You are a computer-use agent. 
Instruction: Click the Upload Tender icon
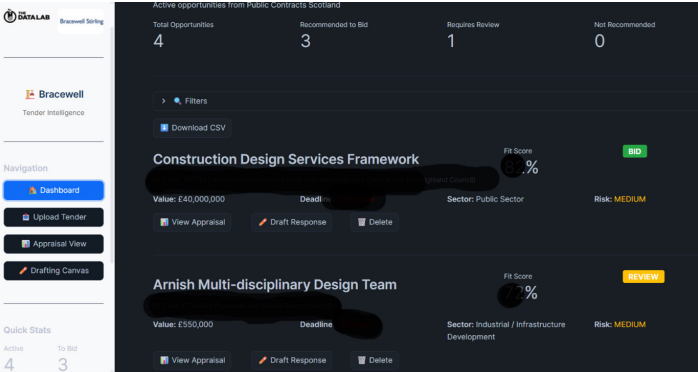coord(26,217)
